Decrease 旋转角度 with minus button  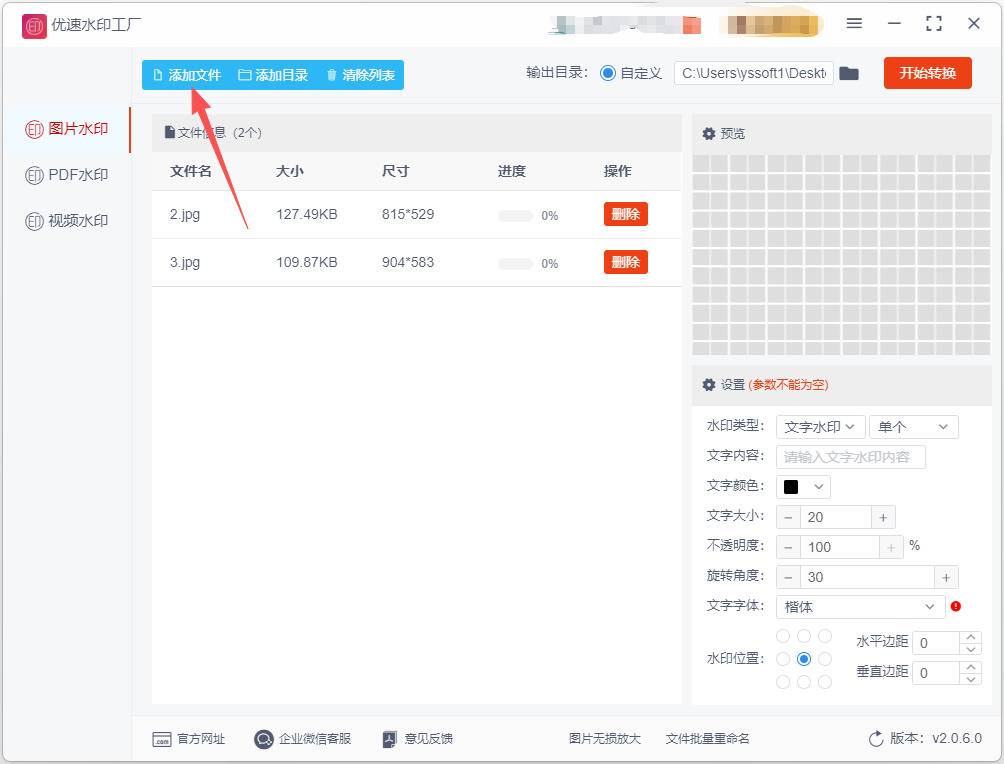point(788,578)
